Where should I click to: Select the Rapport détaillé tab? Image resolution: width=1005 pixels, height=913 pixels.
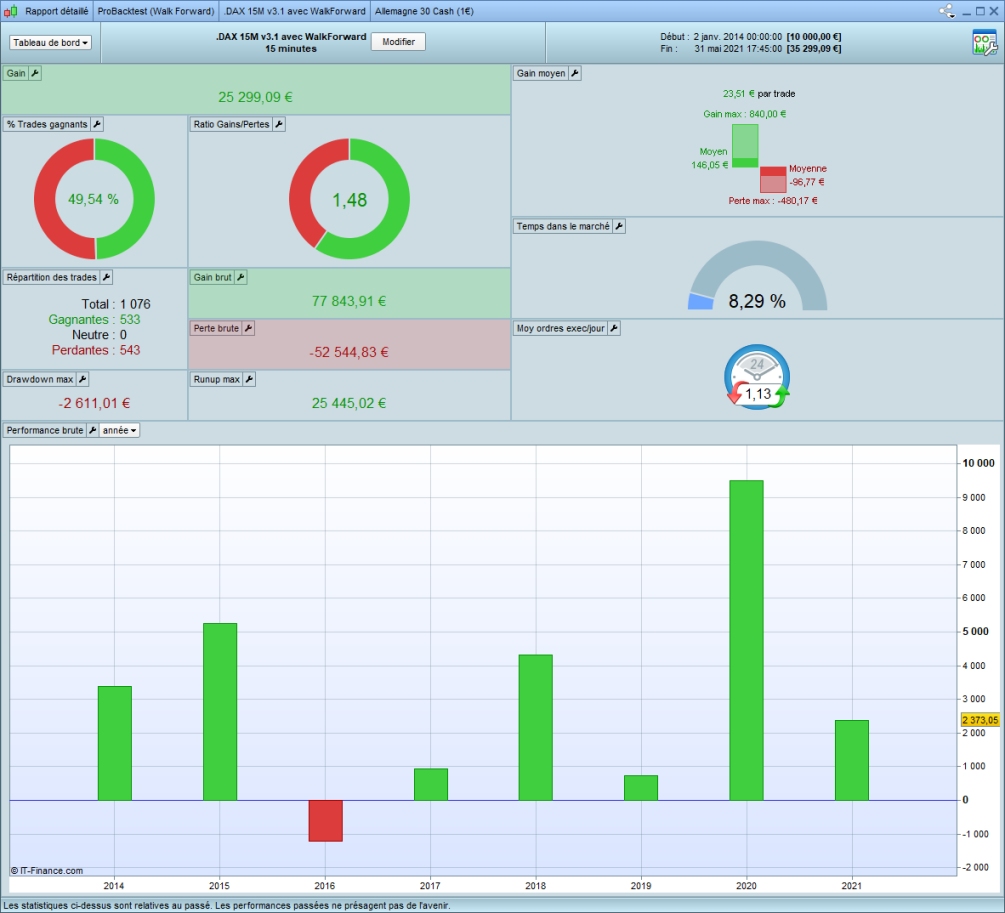(56, 11)
